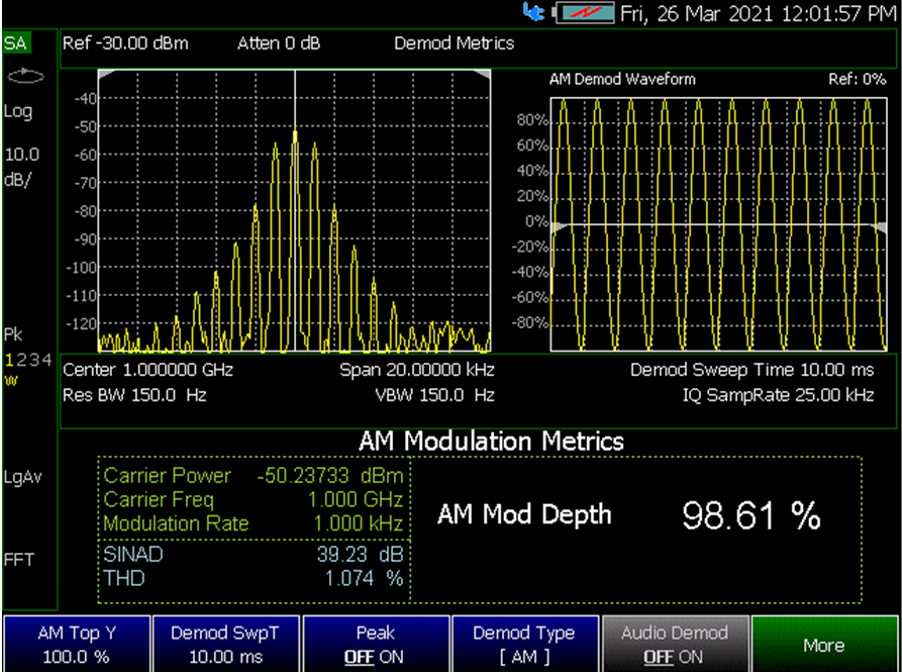
Task: Click the Res BW 150.0 Hz readout
Action: point(135,395)
